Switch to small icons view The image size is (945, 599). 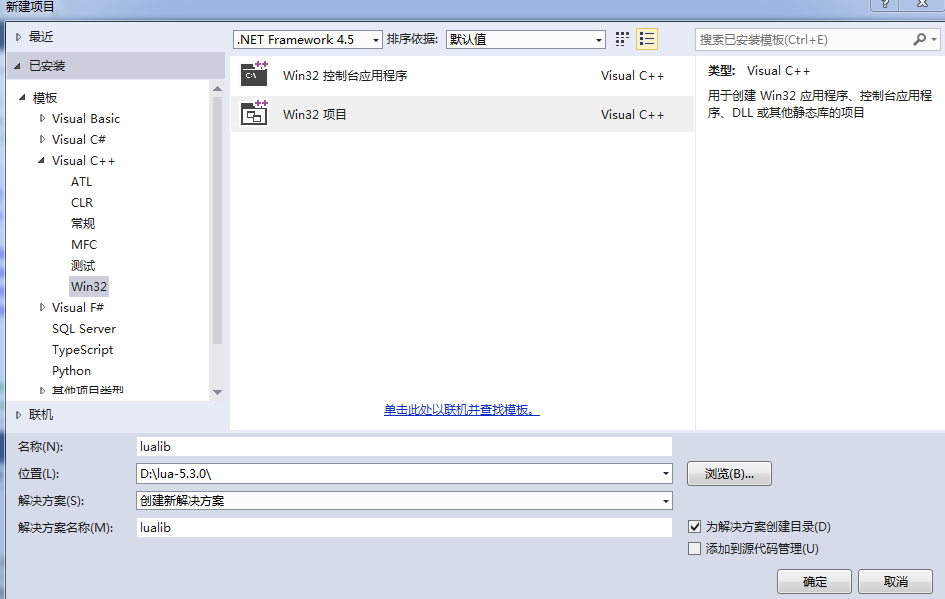click(622, 39)
